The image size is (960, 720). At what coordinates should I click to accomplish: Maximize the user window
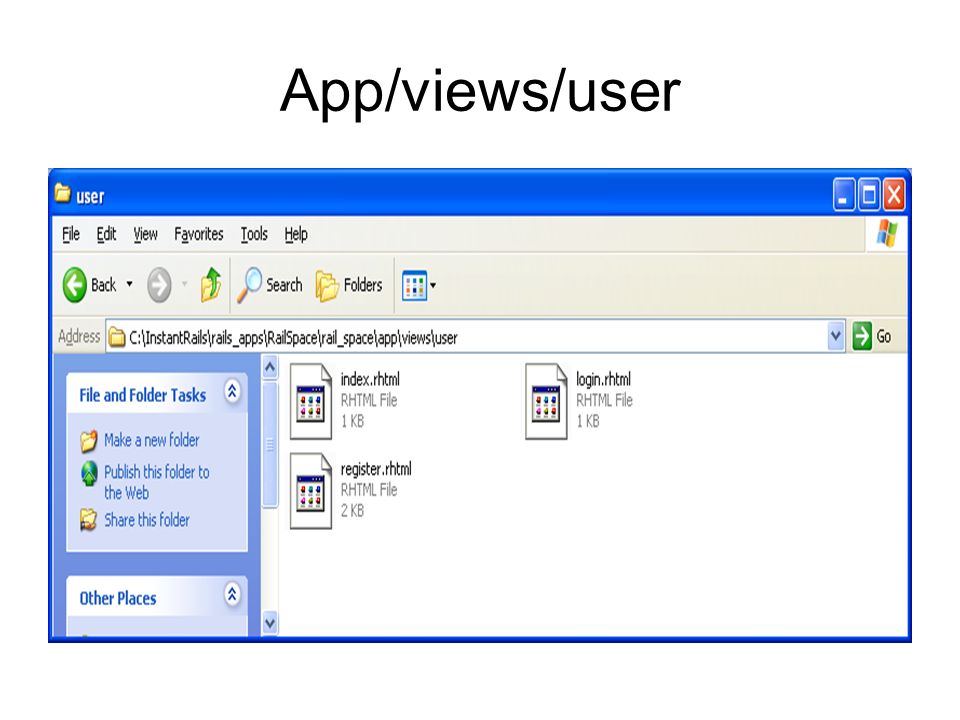click(x=869, y=195)
